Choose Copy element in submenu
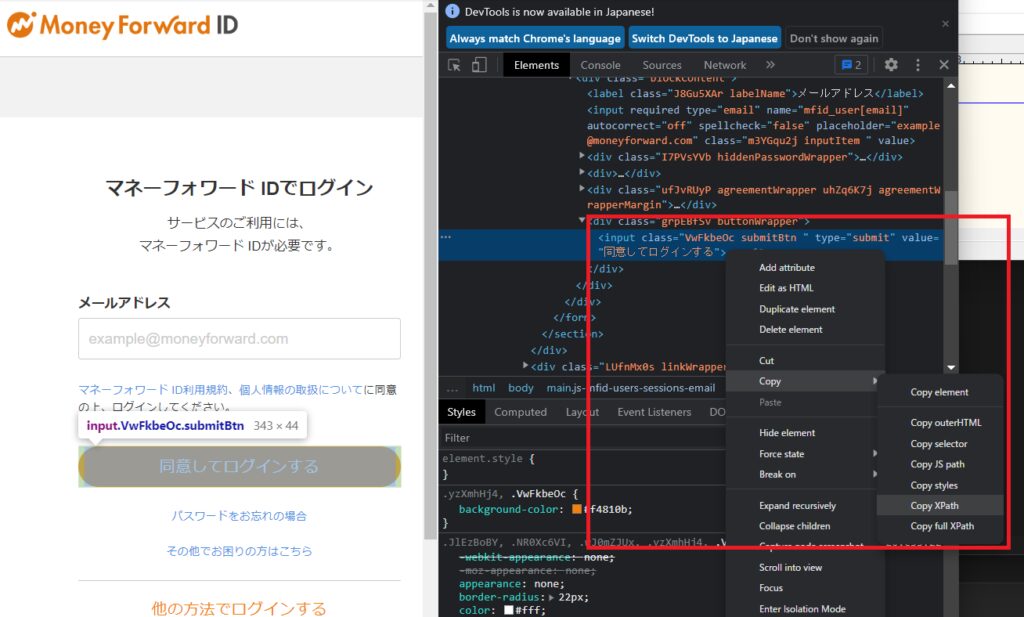Image resolution: width=1024 pixels, height=617 pixels. [x=940, y=392]
